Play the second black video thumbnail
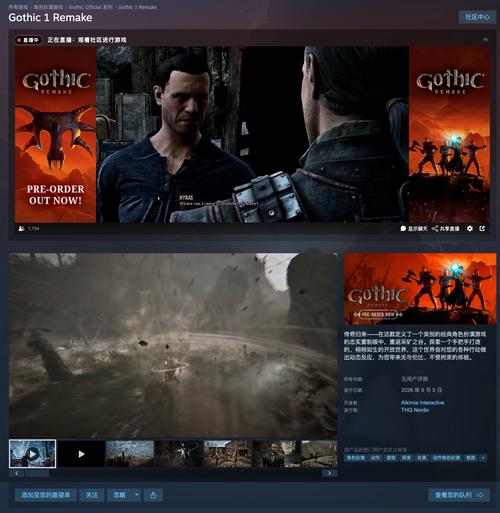500x513 pixels. pos(81,454)
